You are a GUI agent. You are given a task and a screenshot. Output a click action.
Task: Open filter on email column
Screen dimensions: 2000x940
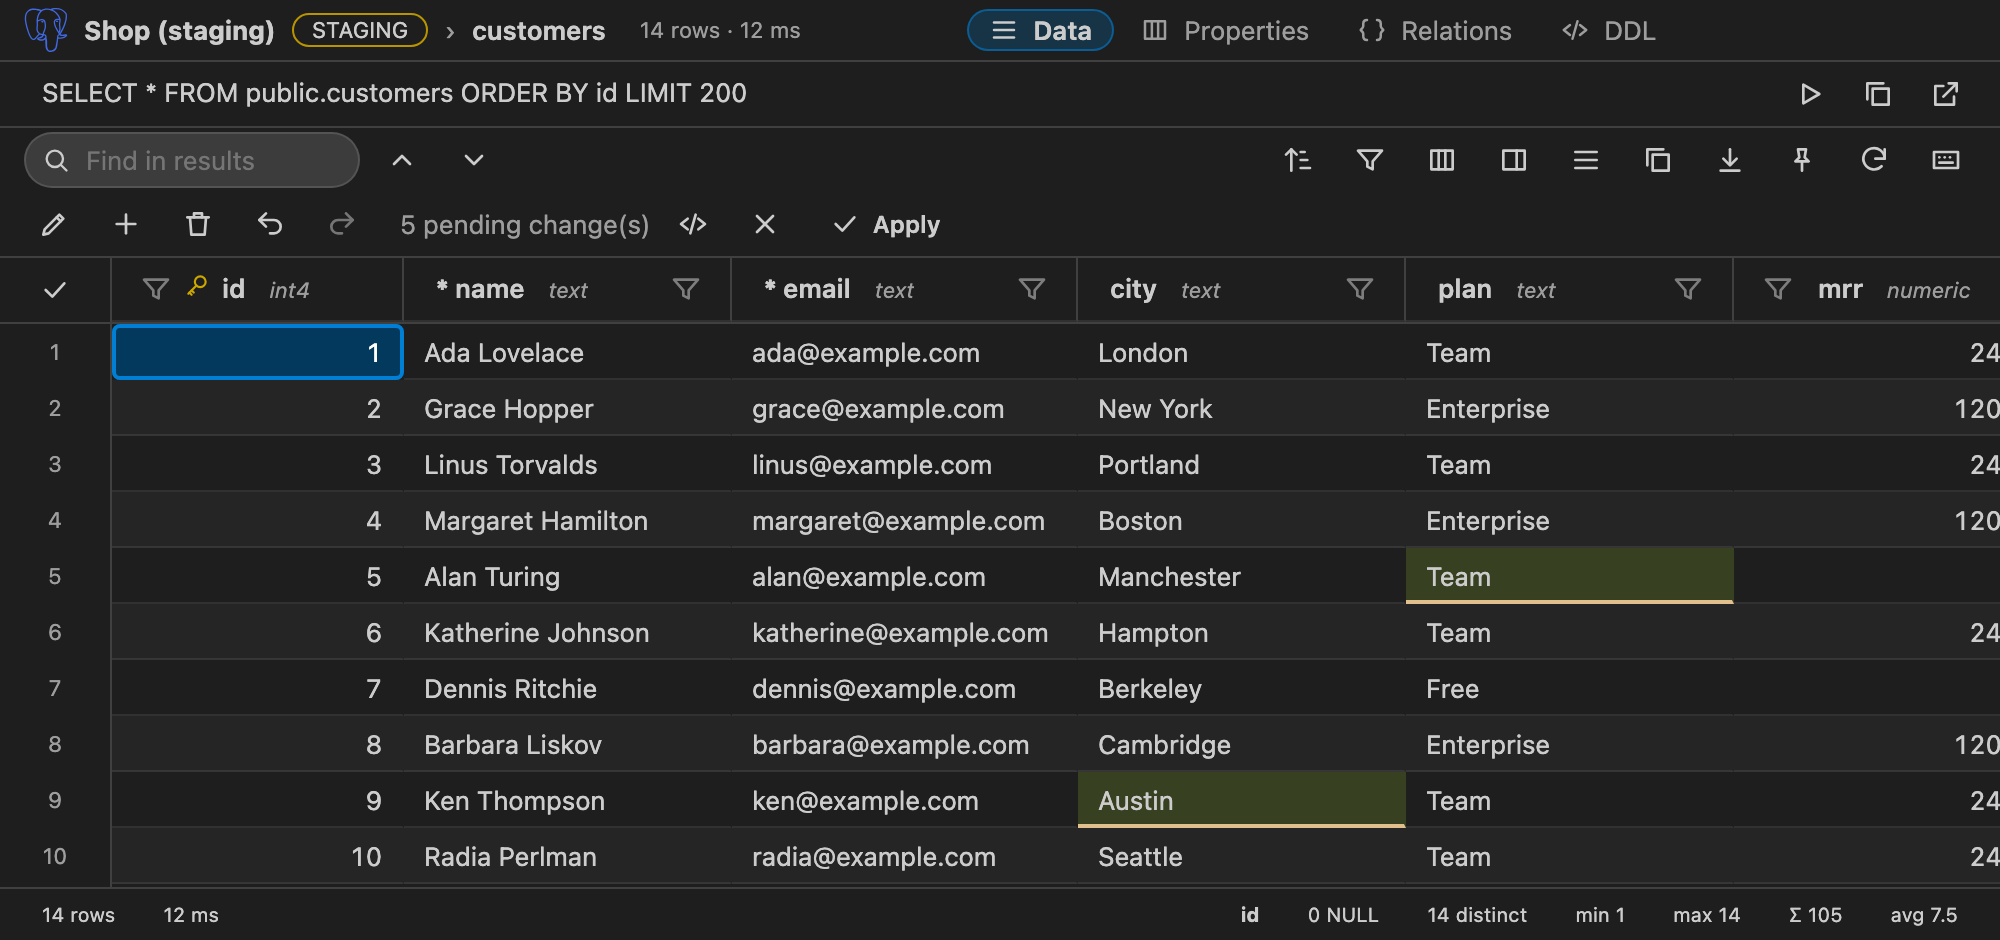tap(1032, 289)
